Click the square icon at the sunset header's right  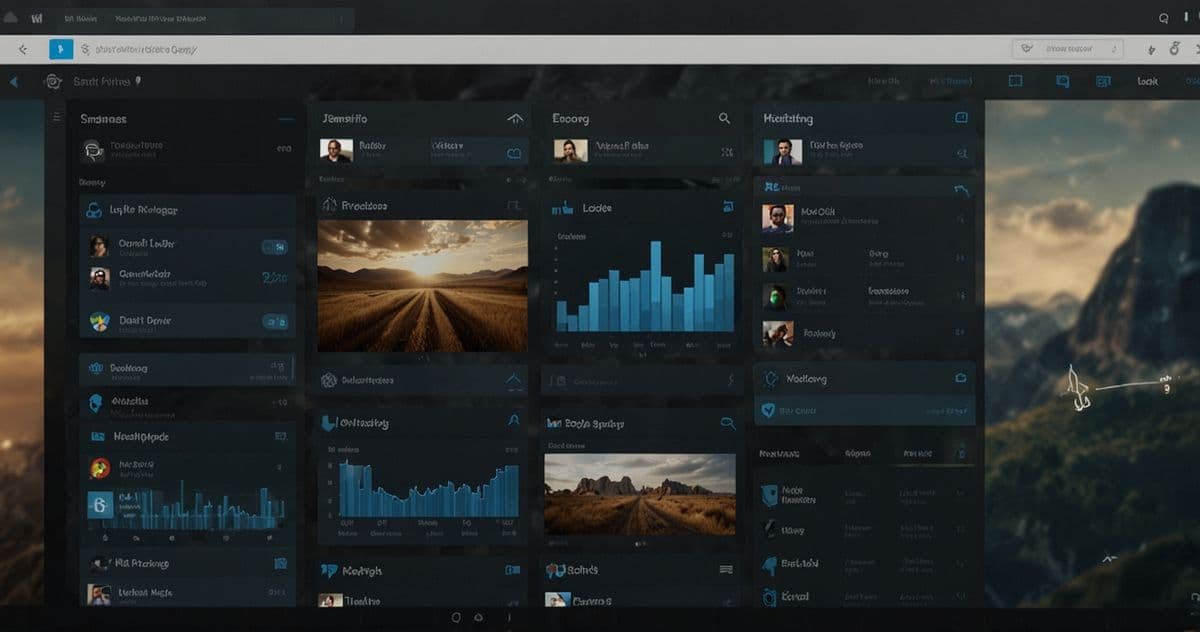pos(514,206)
